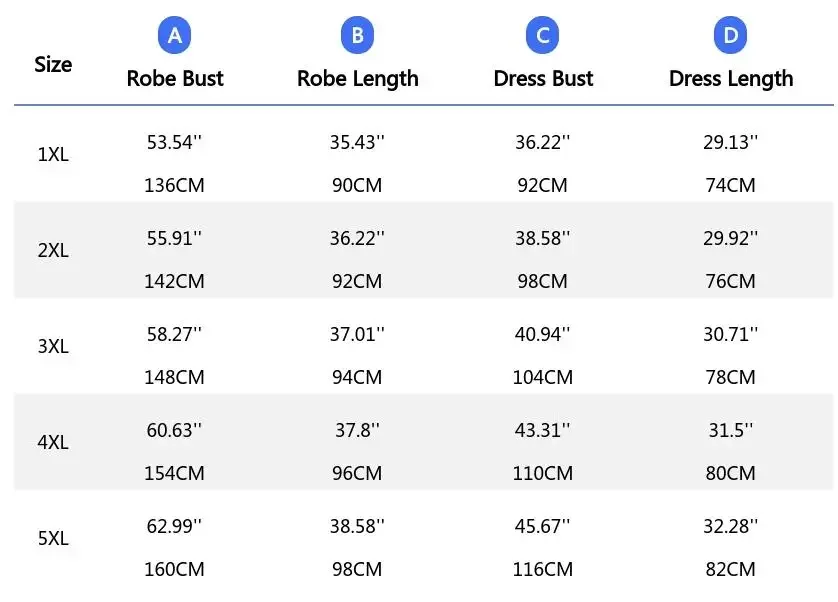Select the Robe Length column header
838x602 pixels.
pyautogui.click(x=357, y=79)
